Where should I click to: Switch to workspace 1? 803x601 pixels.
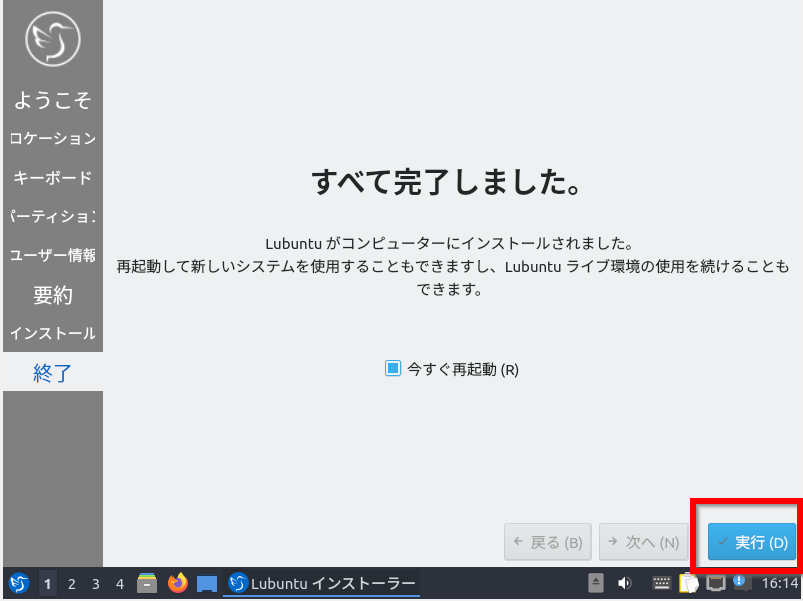coord(48,584)
